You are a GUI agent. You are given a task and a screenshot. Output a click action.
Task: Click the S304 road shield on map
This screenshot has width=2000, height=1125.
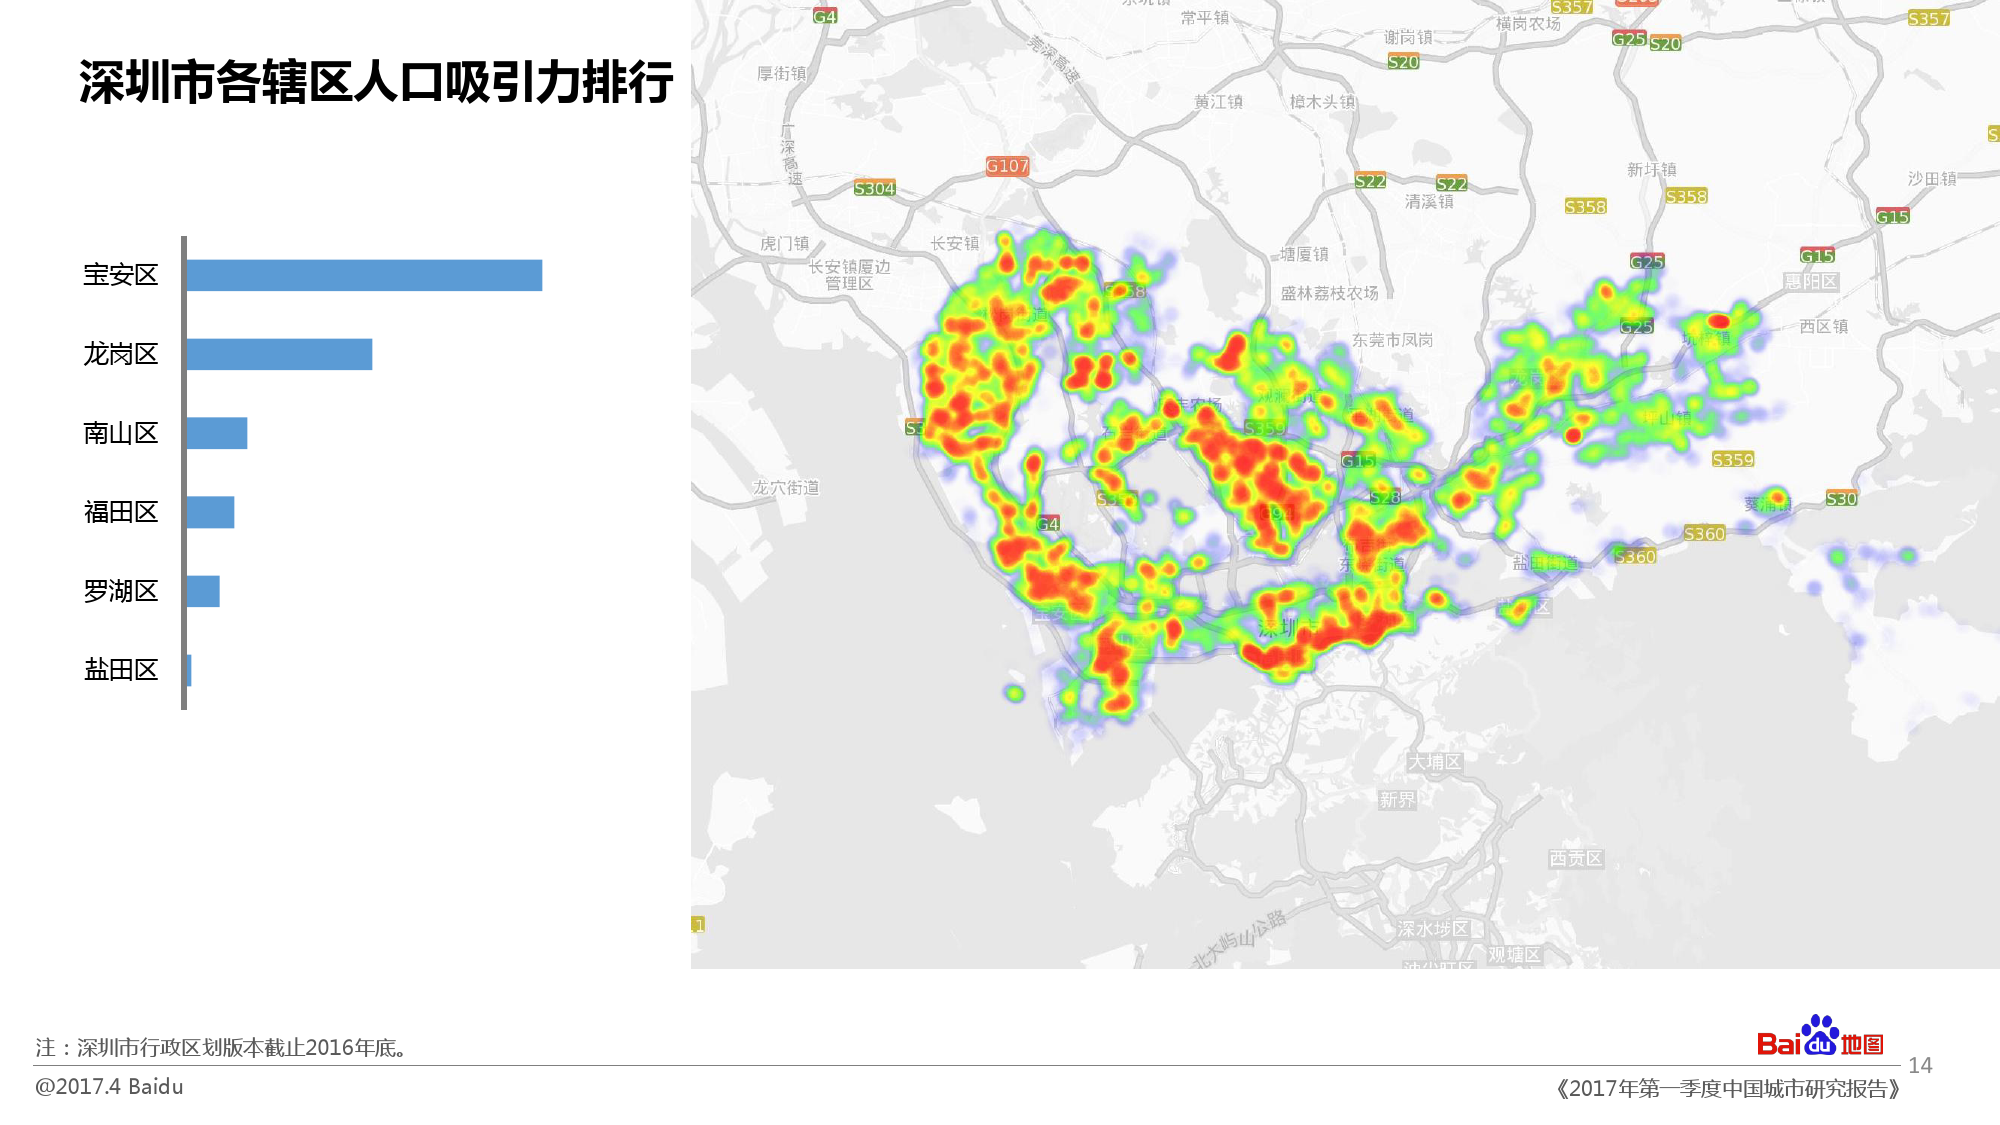[874, 188]
